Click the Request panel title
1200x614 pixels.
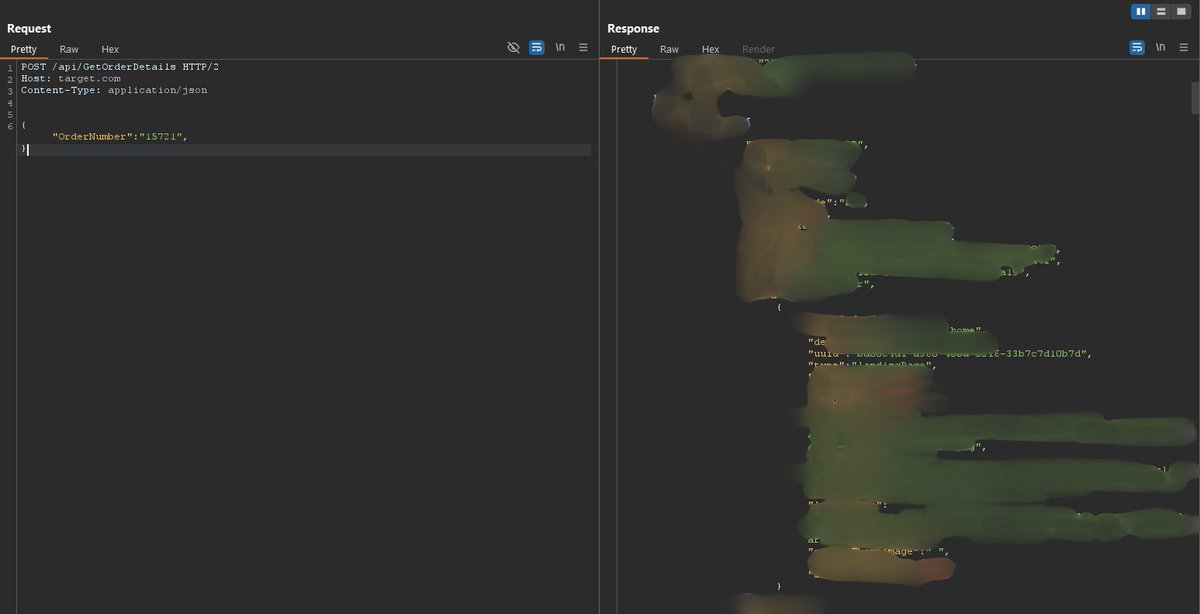point(29,28)
